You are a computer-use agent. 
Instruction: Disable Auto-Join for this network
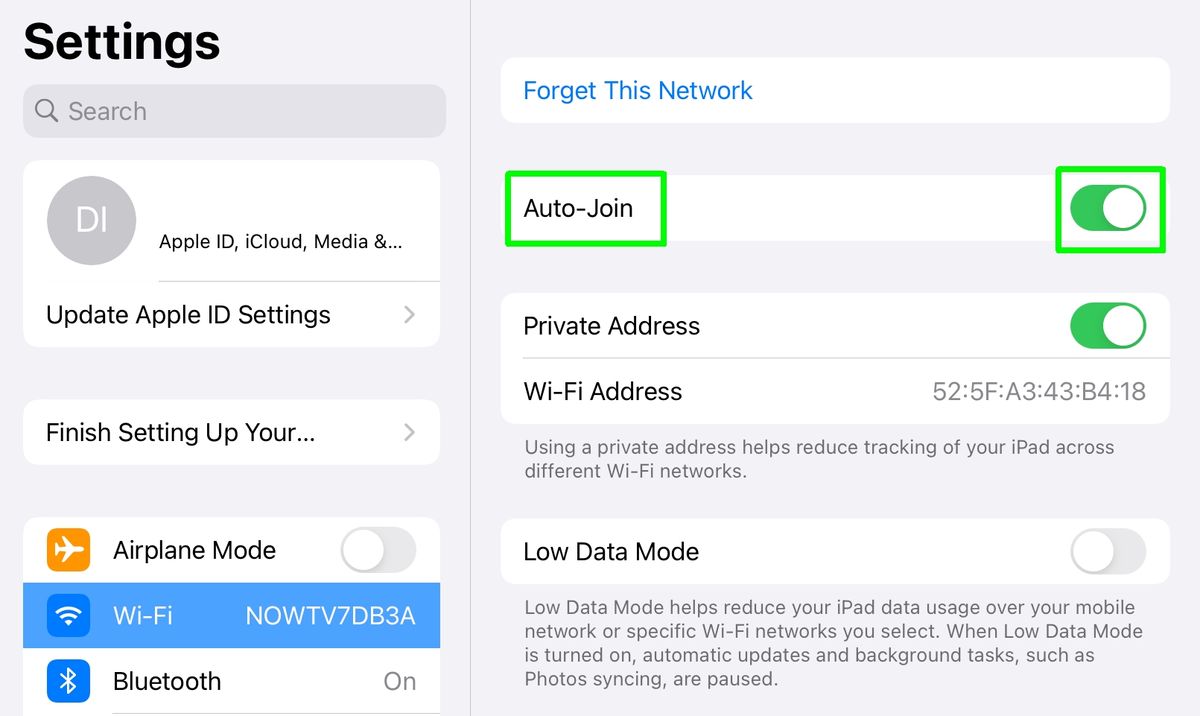tap(1108, 208)
